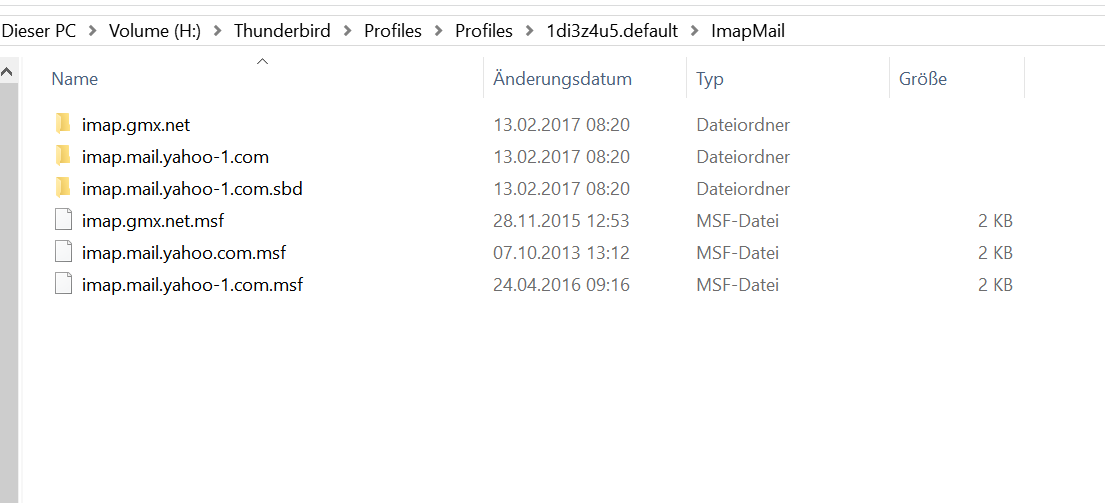Click the imap.mail.yahoo-1.com folder icon
1105x503 pixels.
(x=63, y=157)
